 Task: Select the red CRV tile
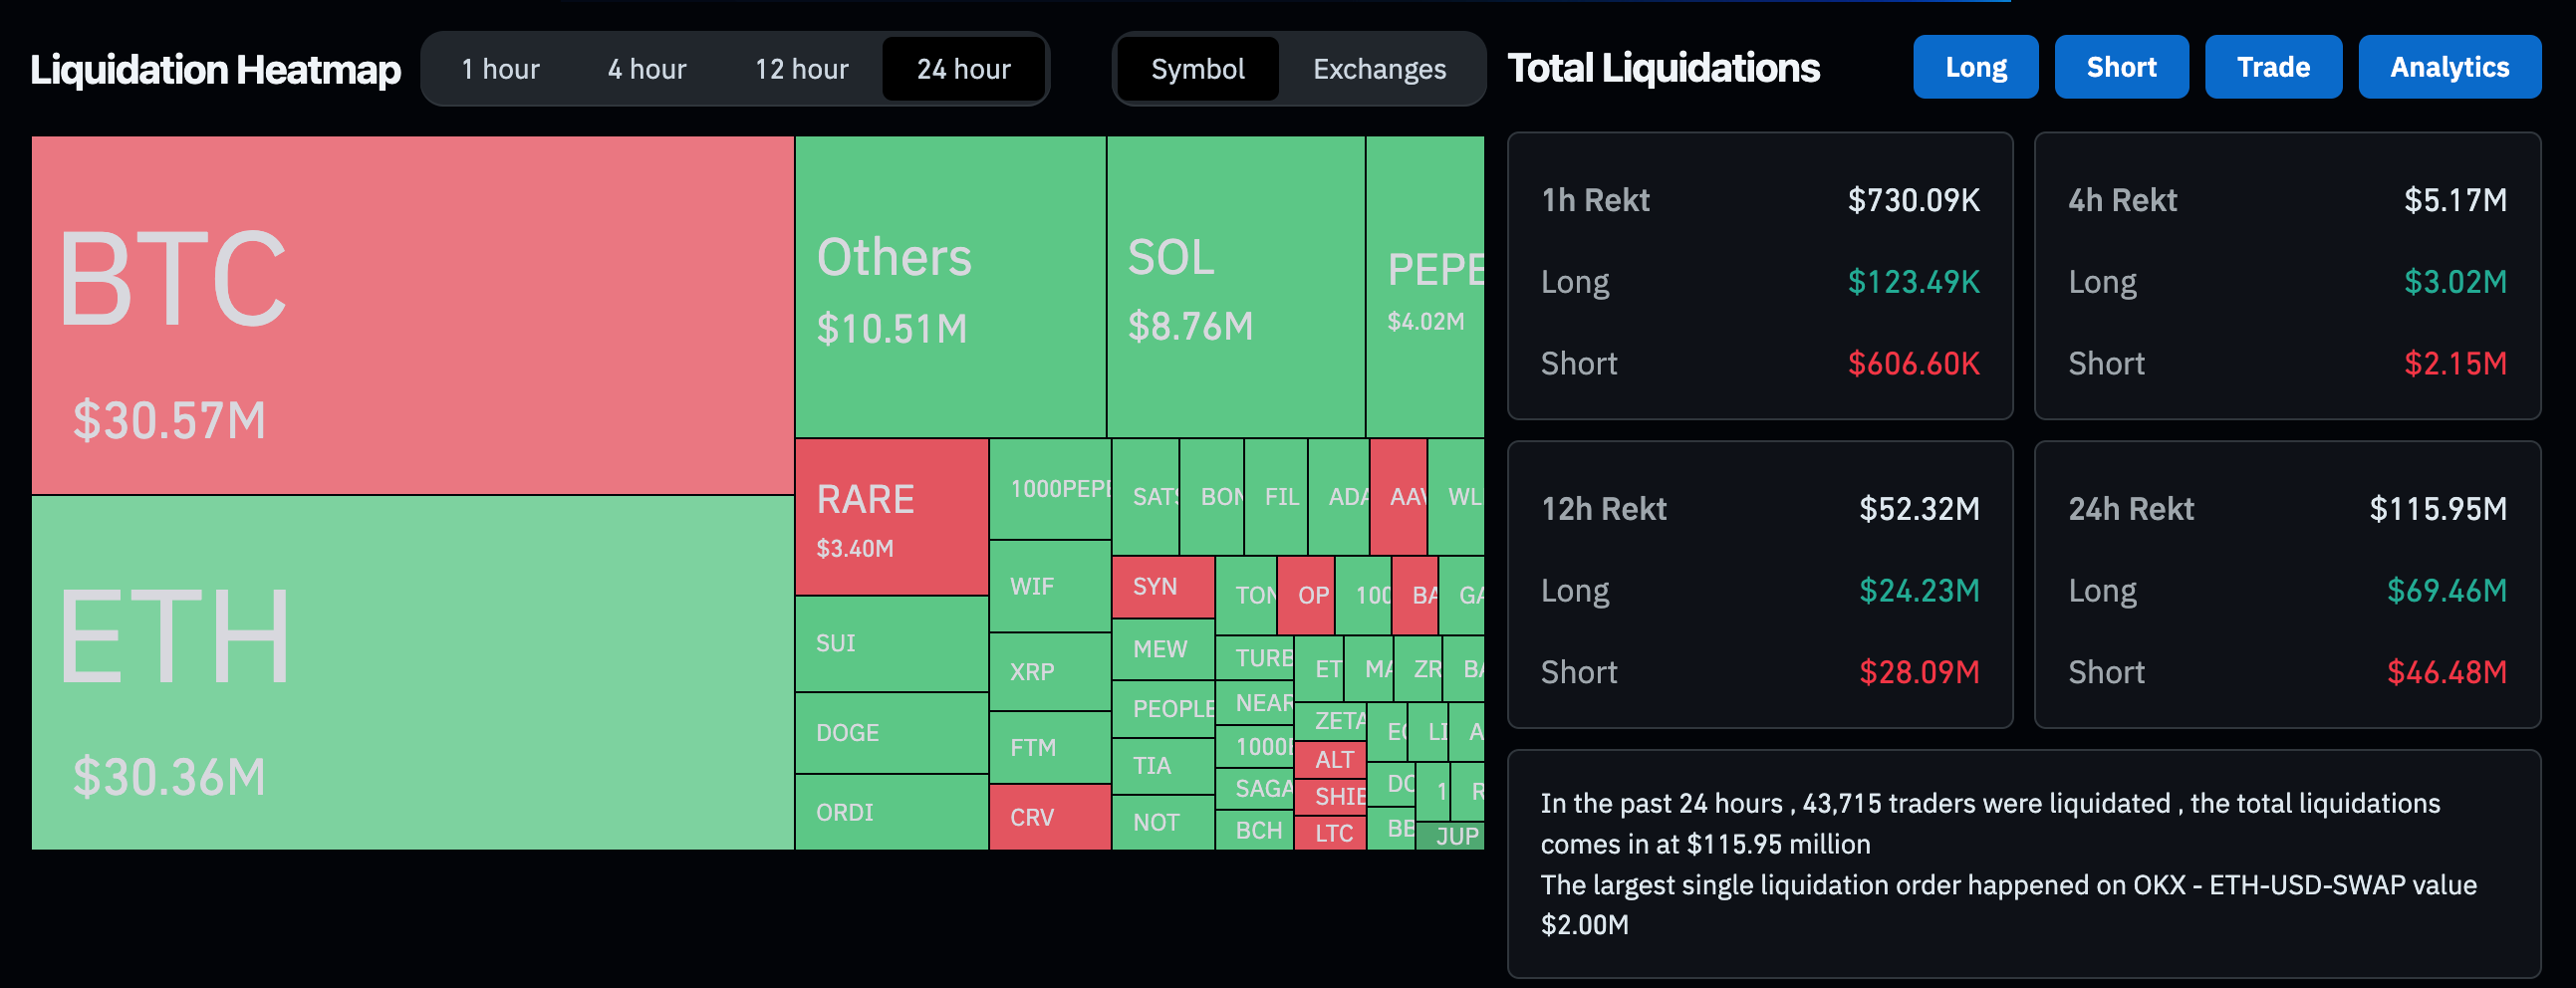[1049, 817]
